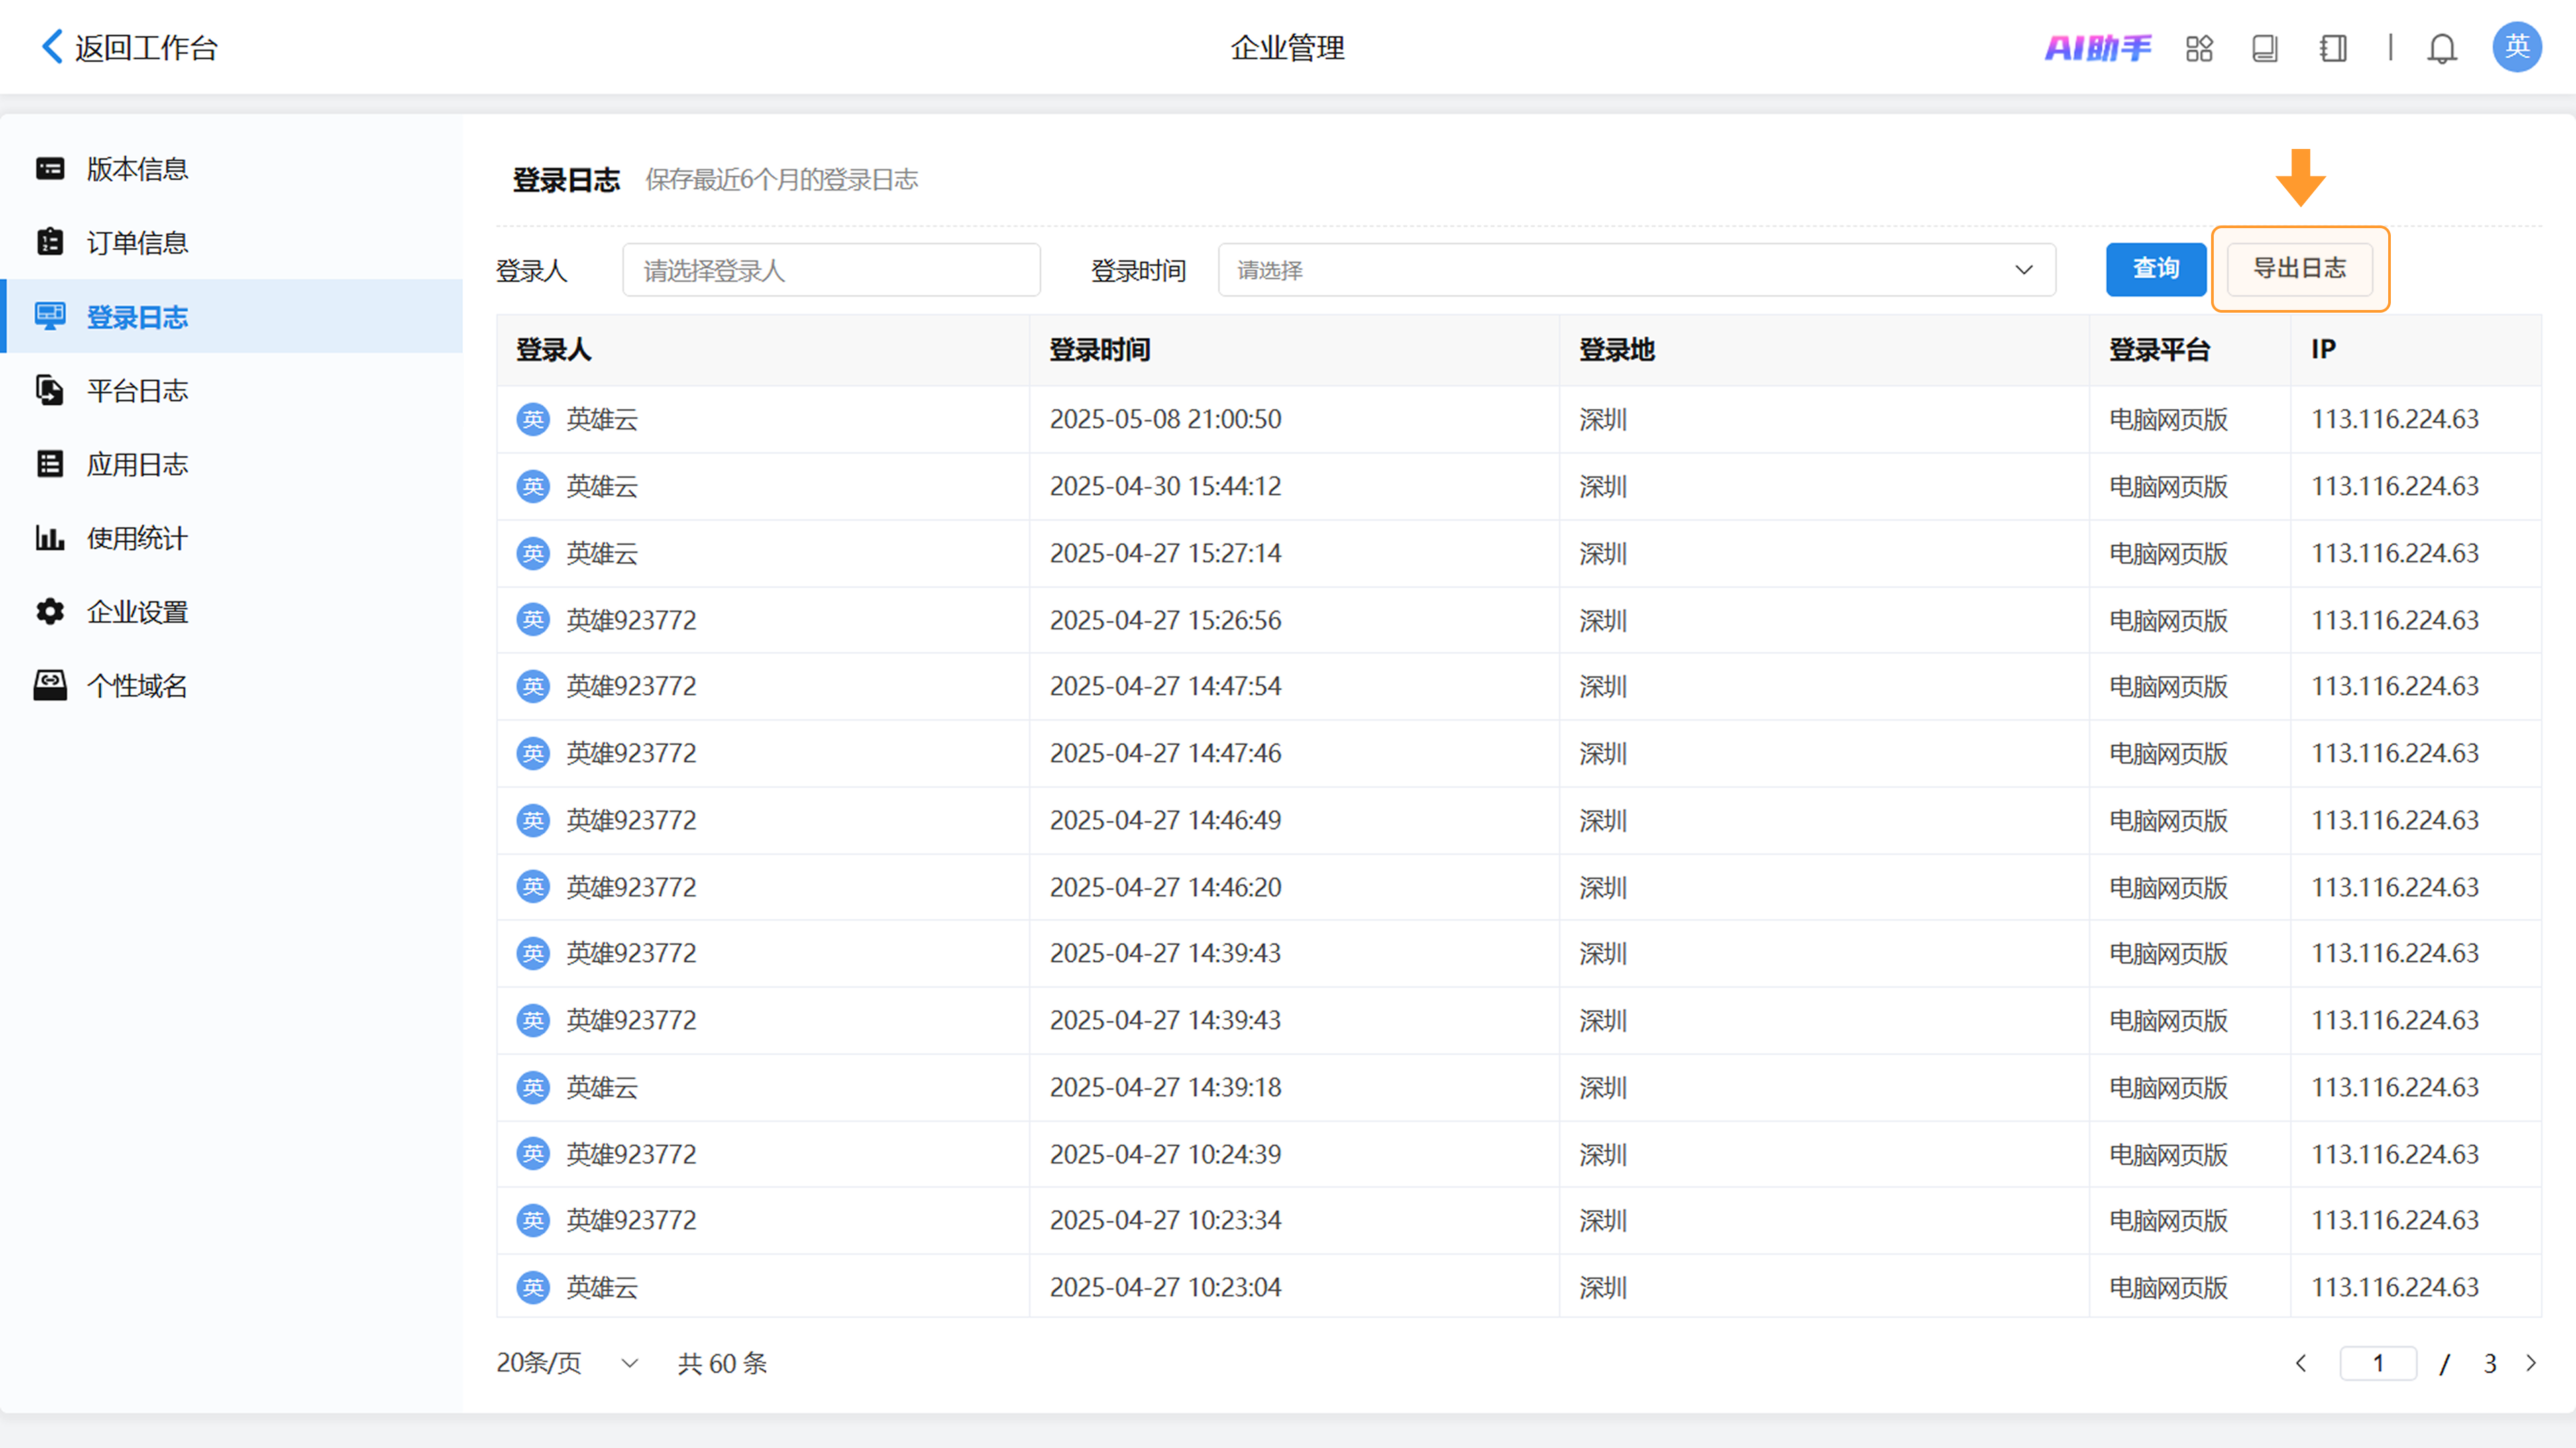2576x1448 pixels.
Task: Focus the 请选择登录人 input field
Action: click(x=831, y=270)
